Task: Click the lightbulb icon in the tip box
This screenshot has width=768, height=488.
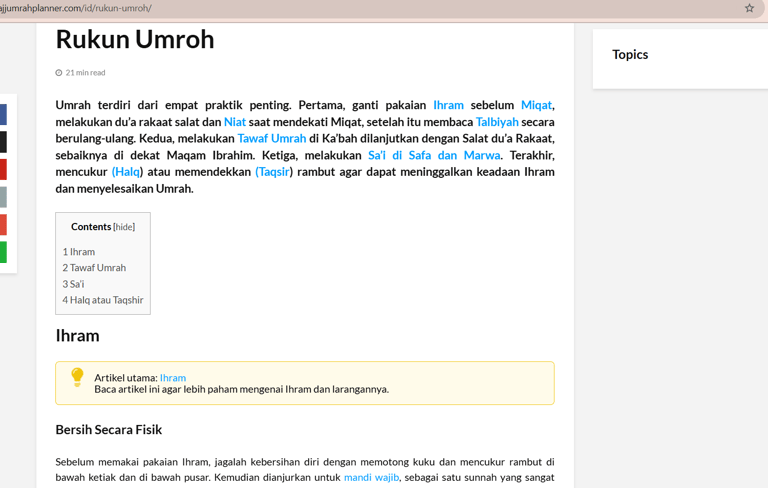Action: click(x=77, y=377)
